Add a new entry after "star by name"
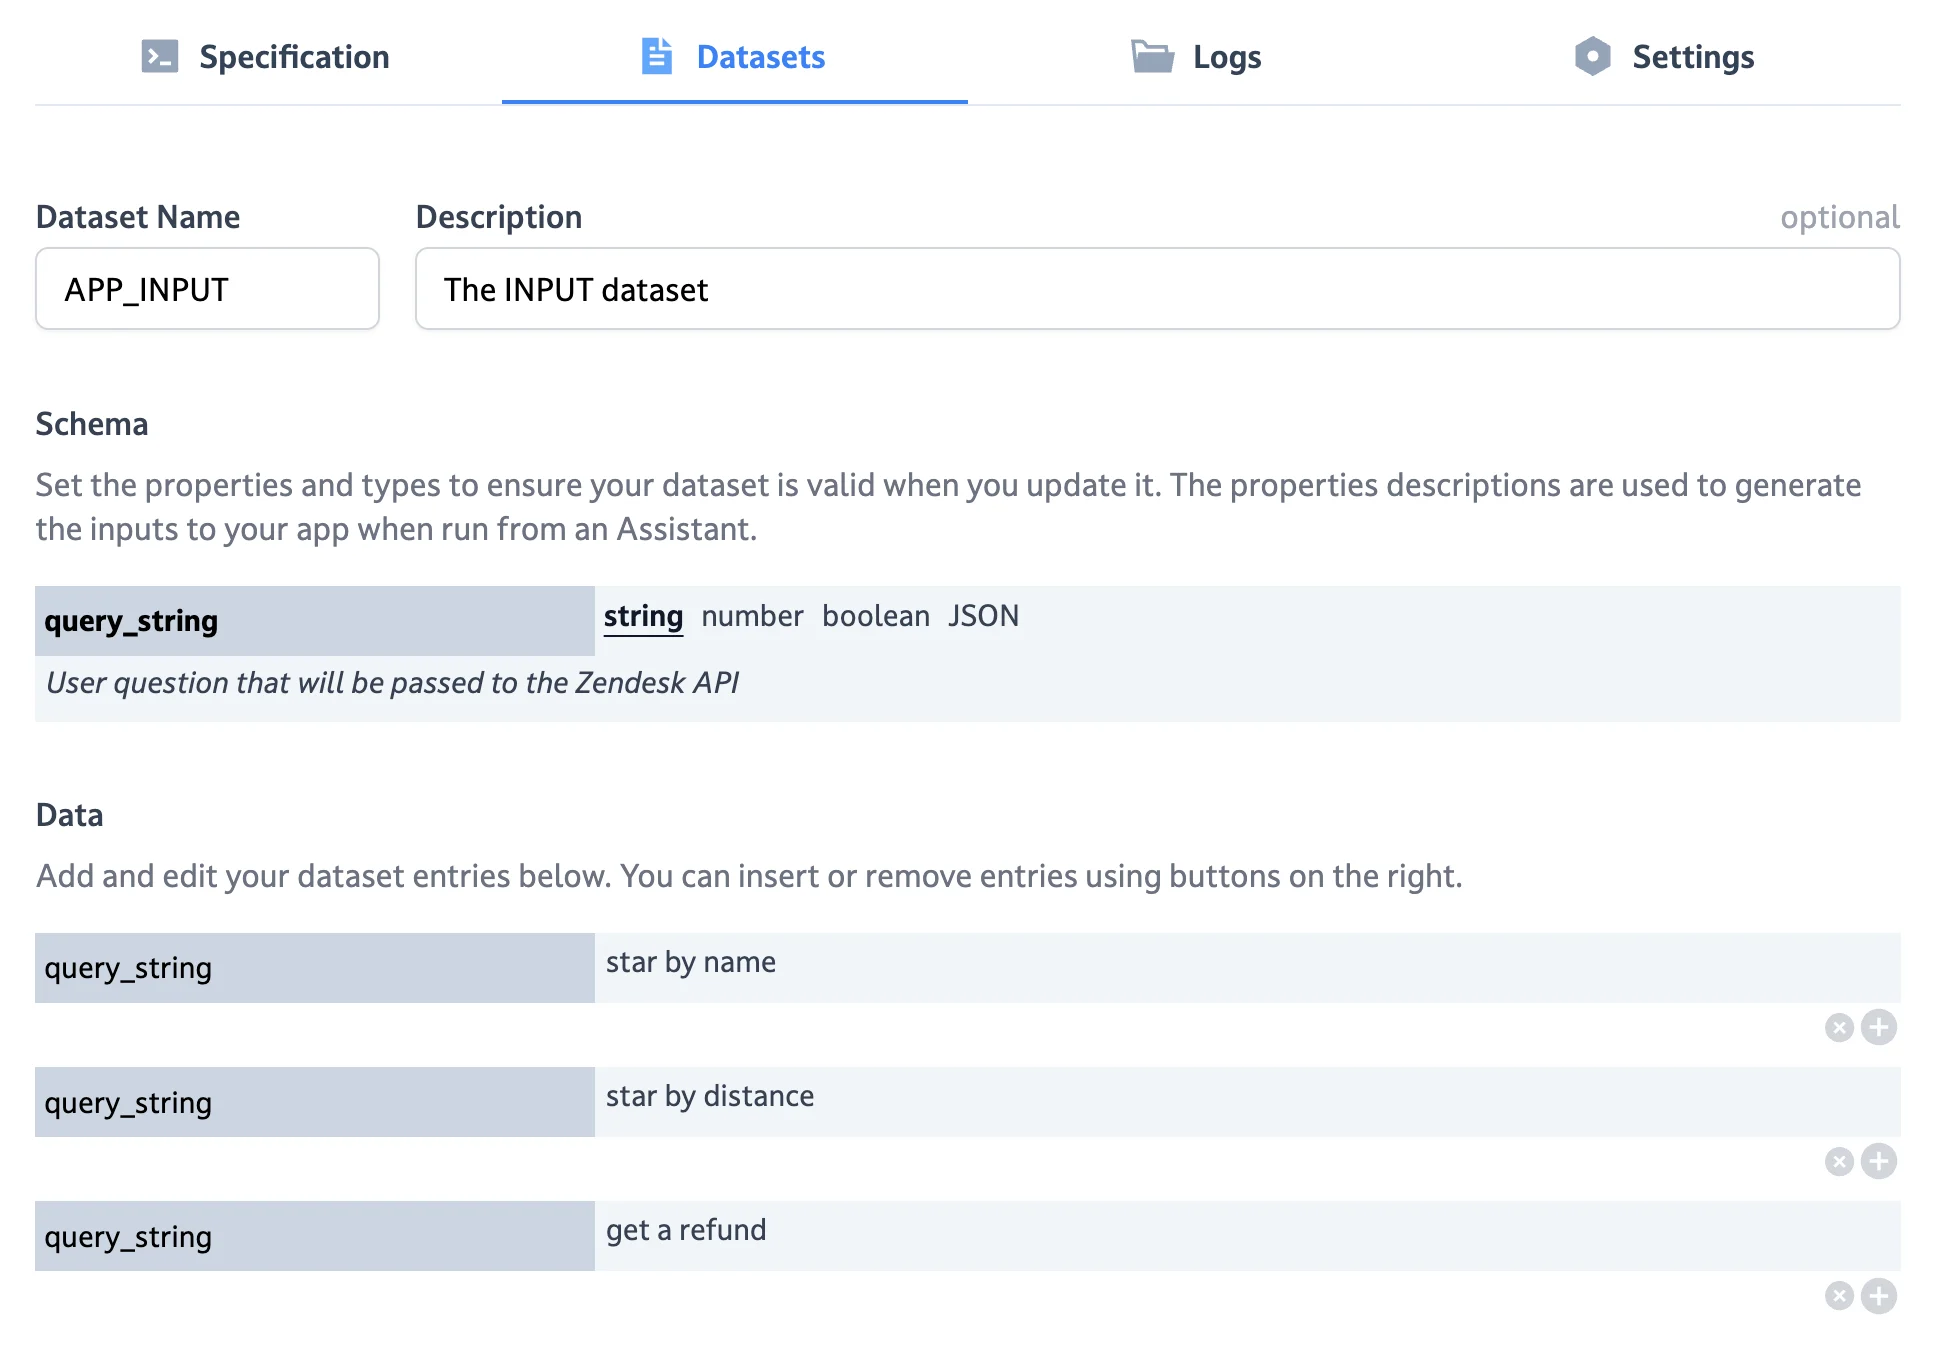Screen dimensions: 1934x1346 (1879, 1027)
